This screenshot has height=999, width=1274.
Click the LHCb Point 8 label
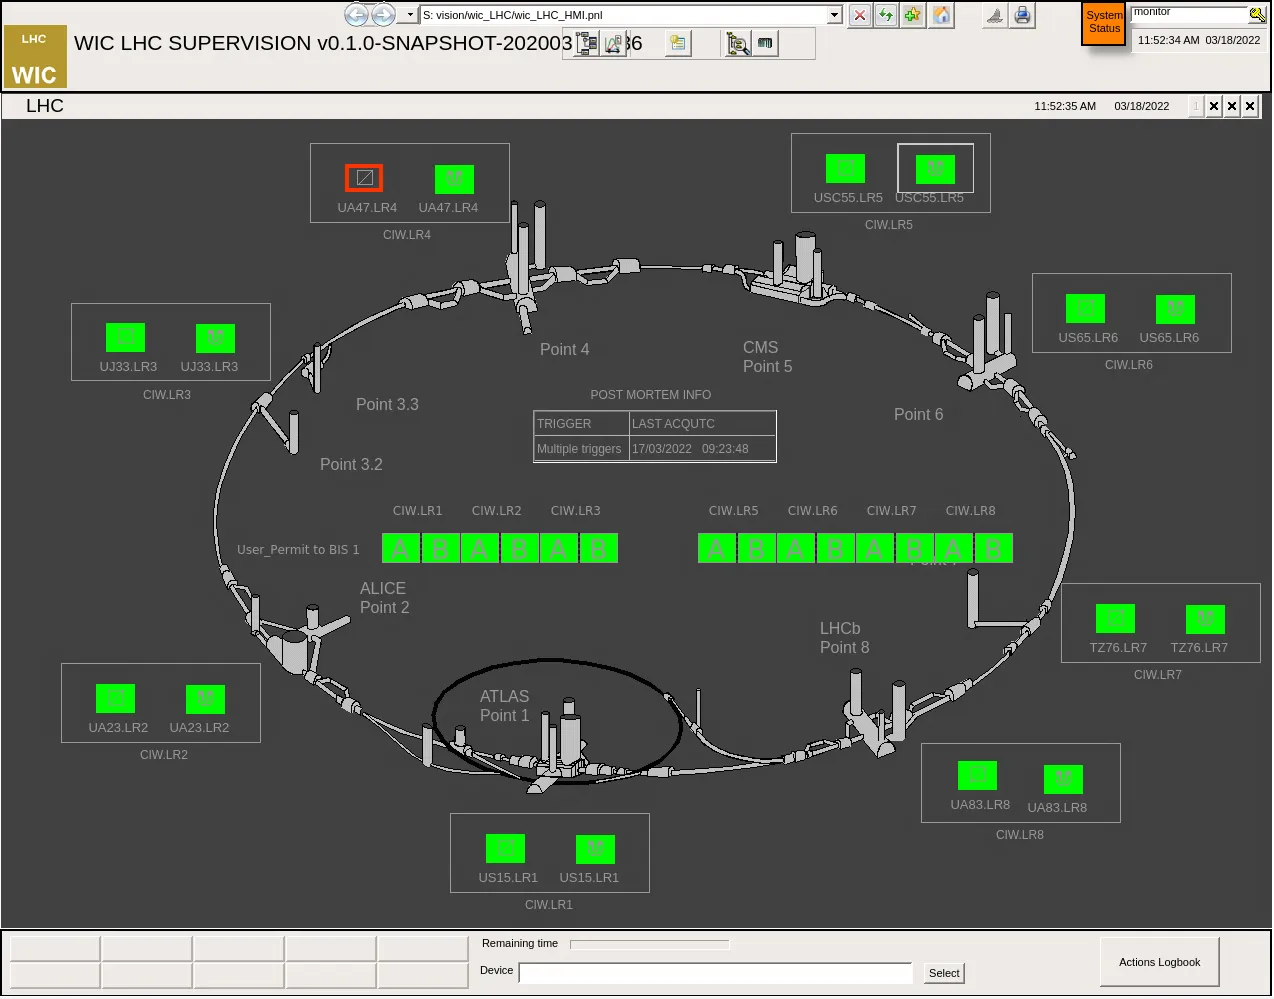[x=844, y=638]
